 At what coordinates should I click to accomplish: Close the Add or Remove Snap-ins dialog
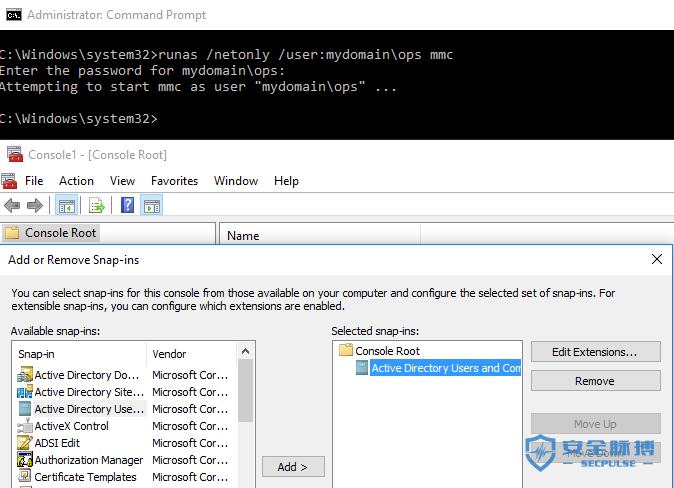[x=656, y=259]
